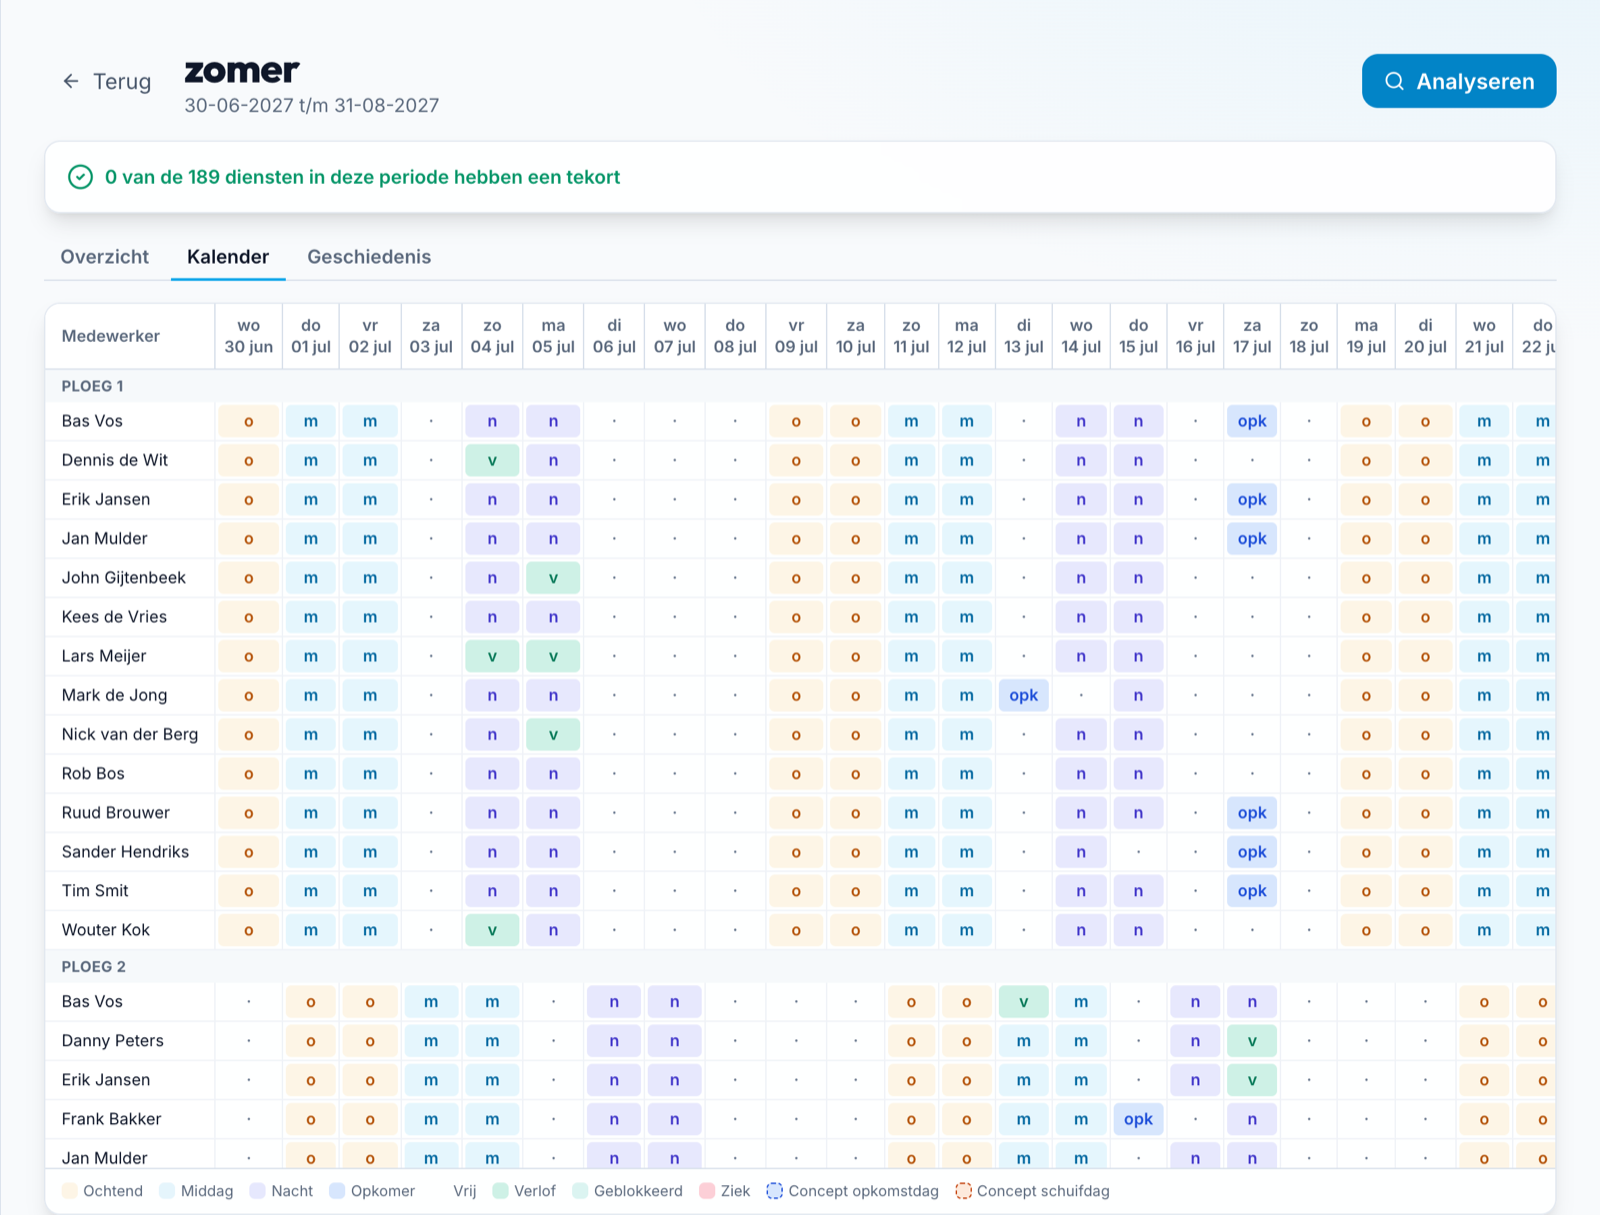Click the Analyseren button label
The width and height of the screenshot is (1600, 1215).
(1475, 81)
